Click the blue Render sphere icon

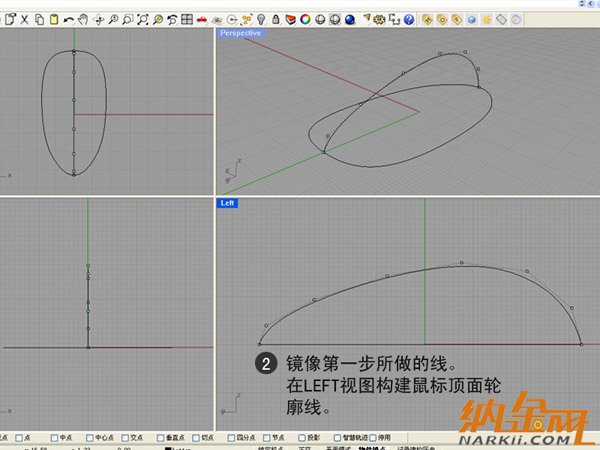pyautogui.click(x=350, y=19)
